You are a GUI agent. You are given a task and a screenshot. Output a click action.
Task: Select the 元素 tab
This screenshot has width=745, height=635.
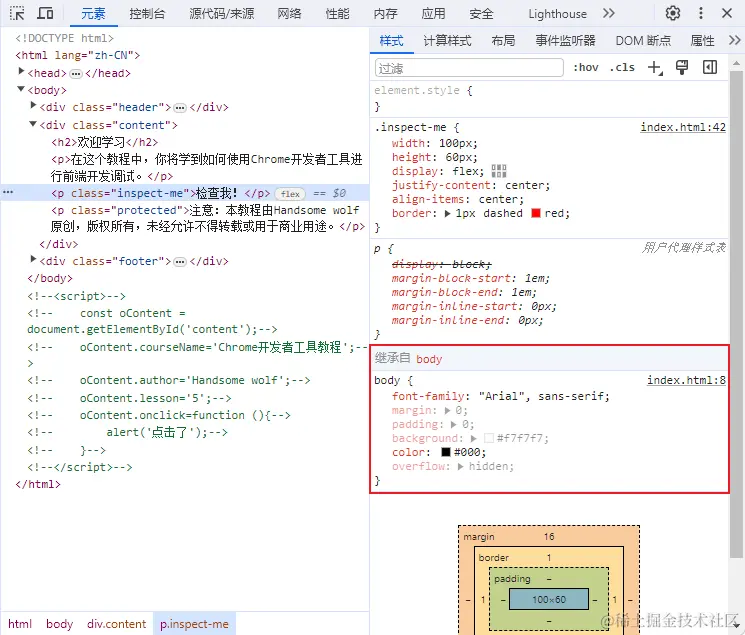coord(93,14)
